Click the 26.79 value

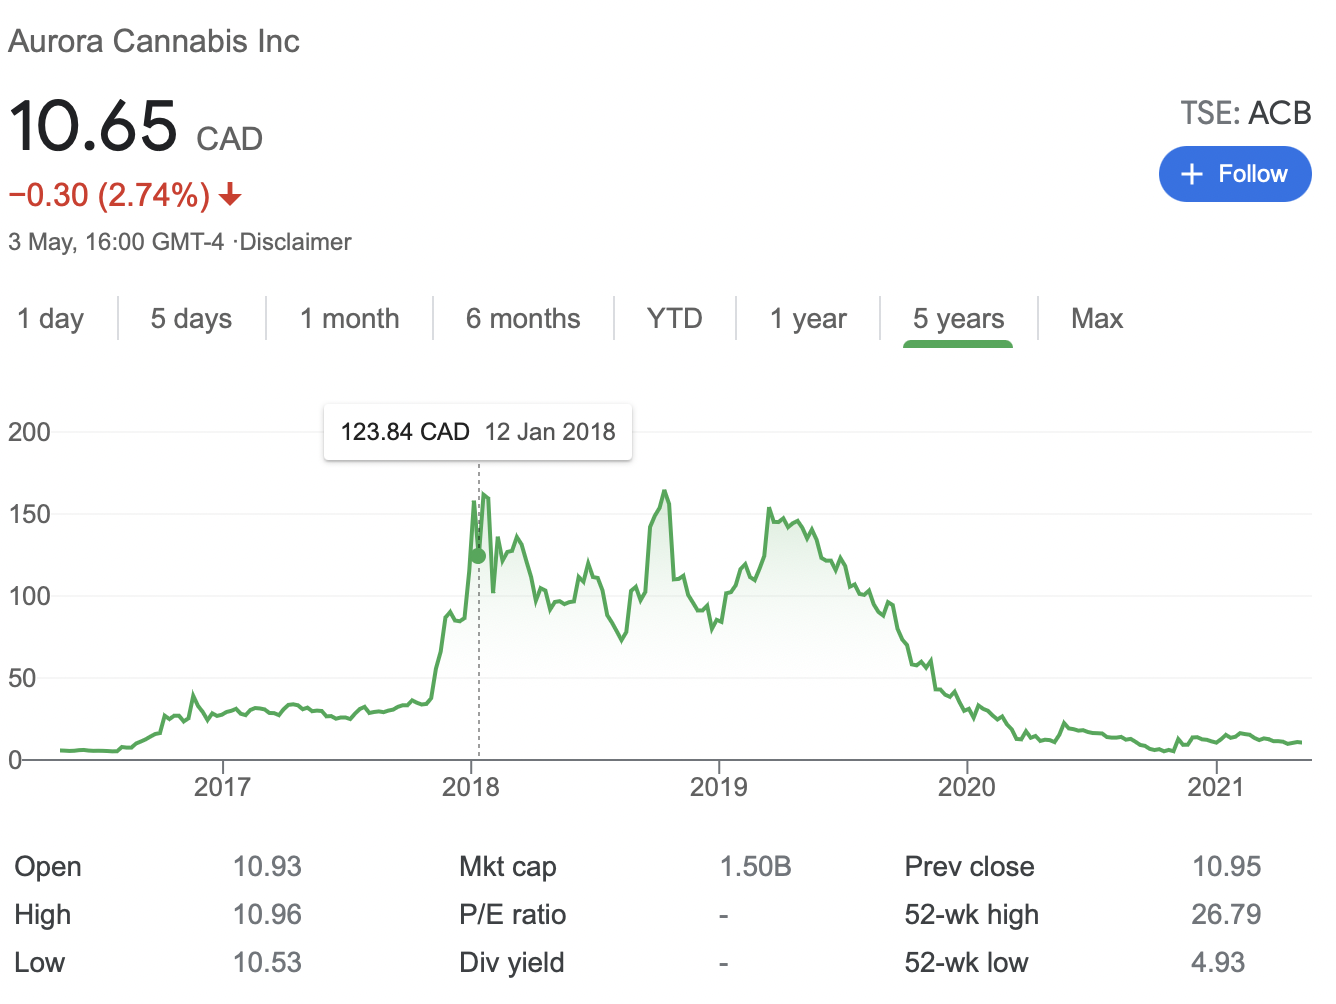1227,914
